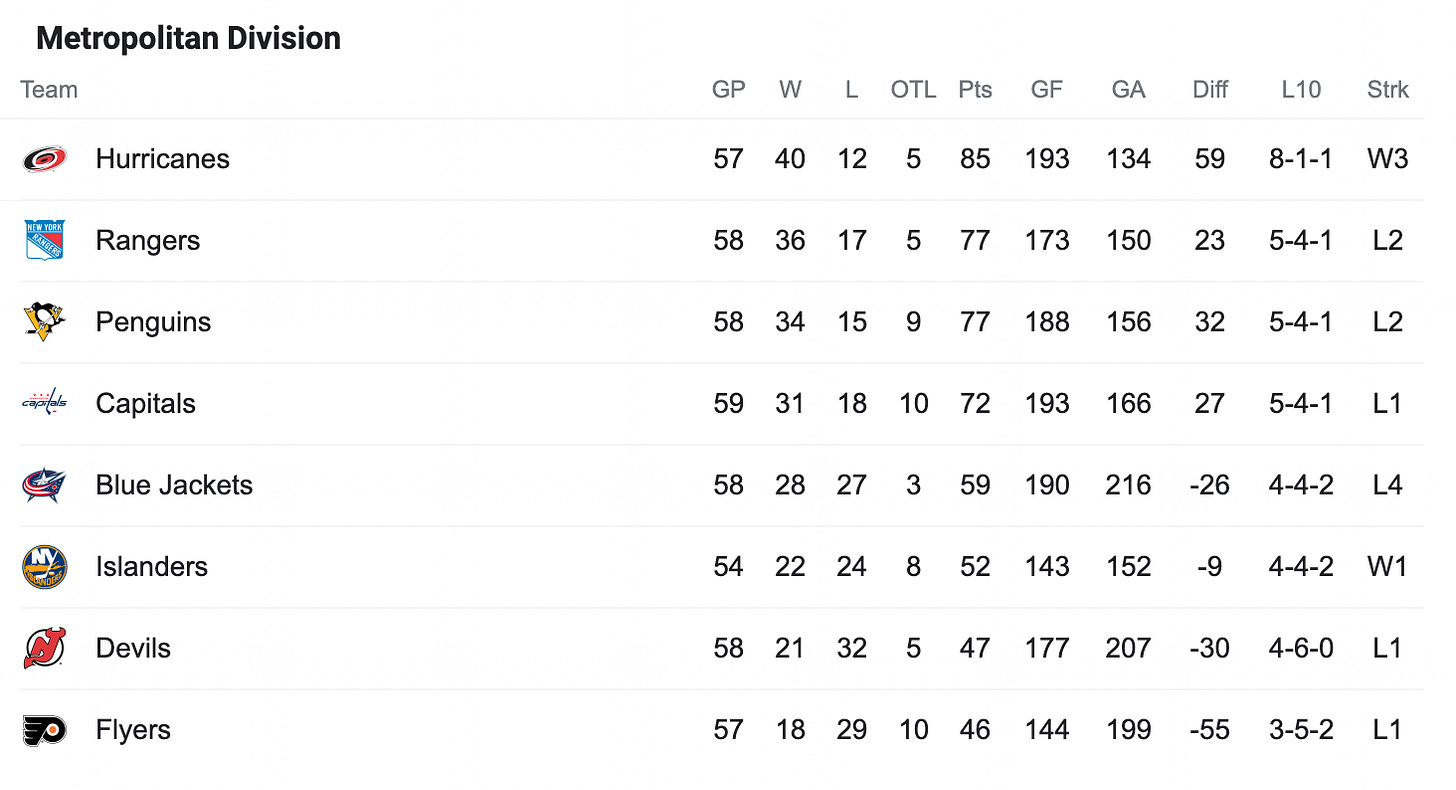Click the Team column header
Screen dimensions: 1456x790
tap(49, 90)
